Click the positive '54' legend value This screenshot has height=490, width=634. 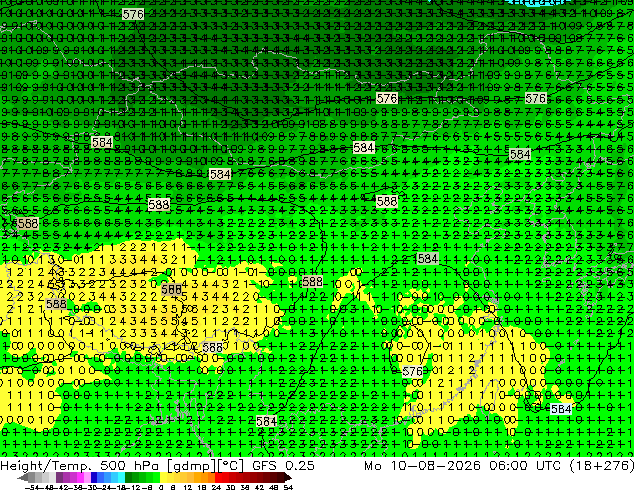click(x=288, y=487)
